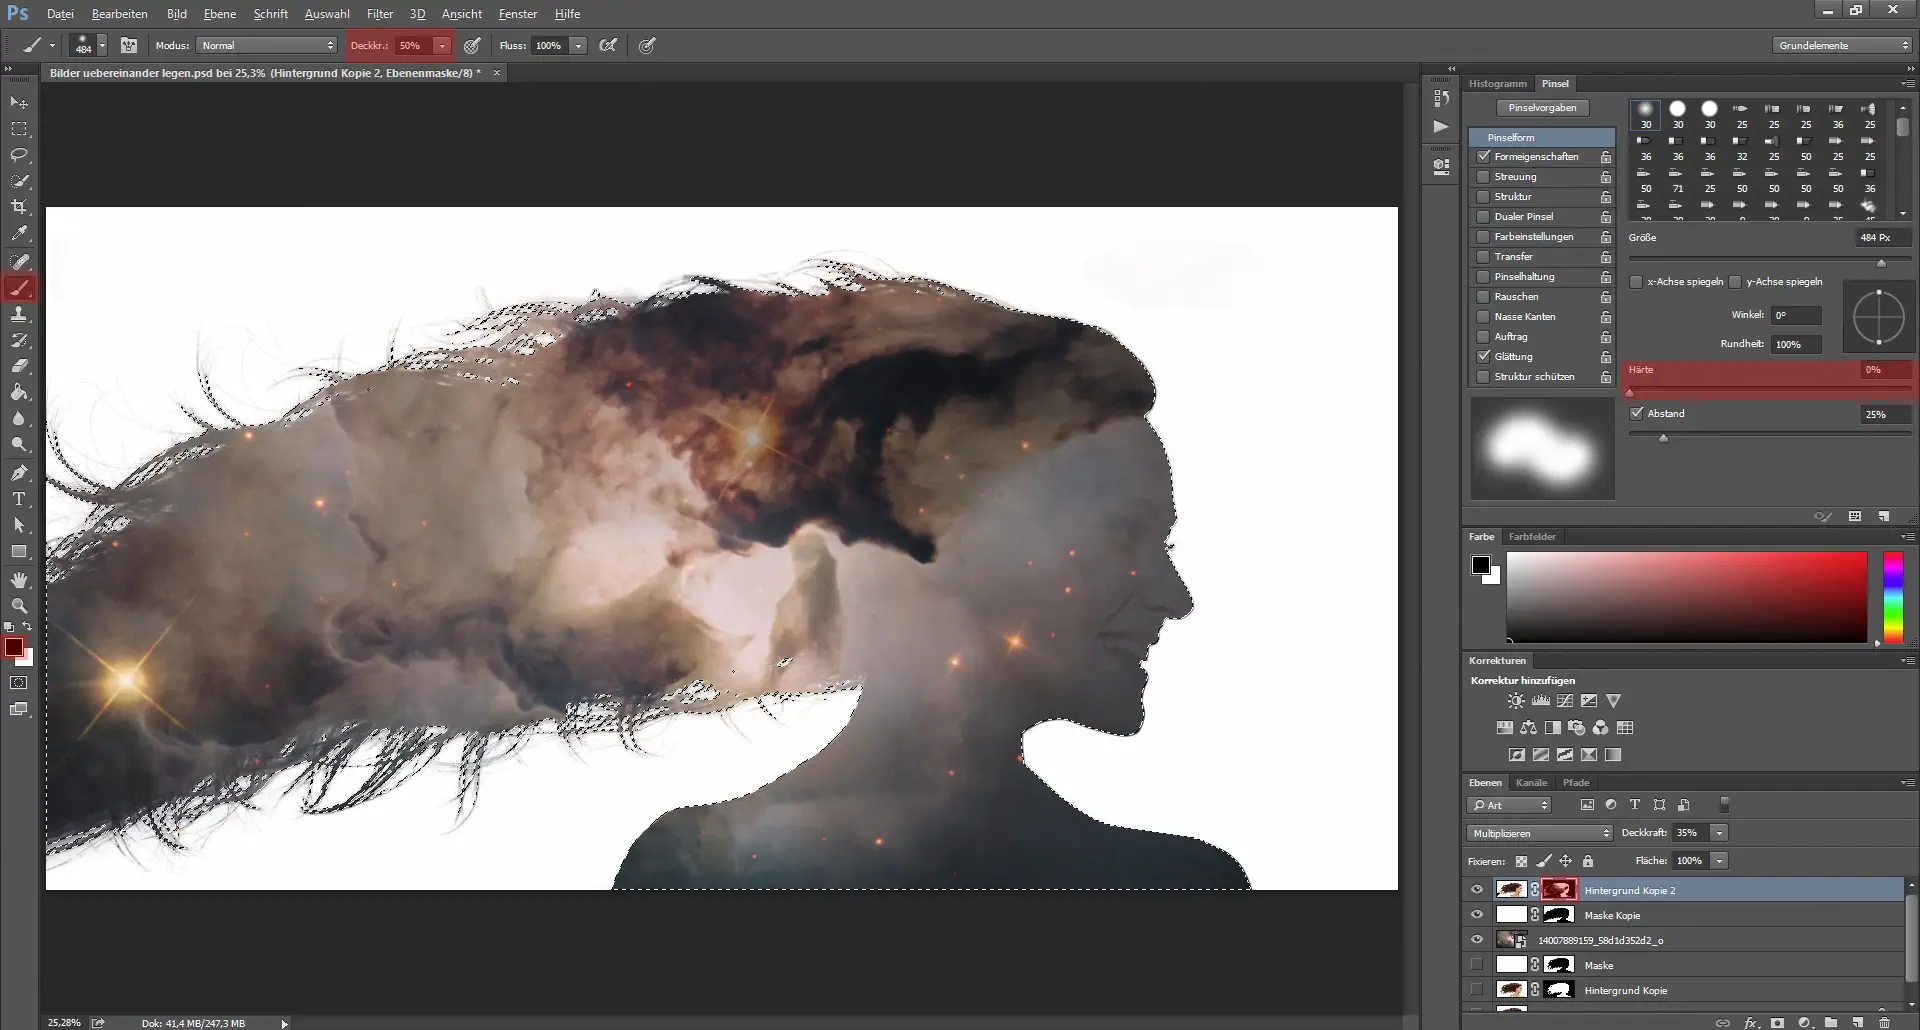Open the Filter menu
The image size is (1920, 1030).
[380, 13]
